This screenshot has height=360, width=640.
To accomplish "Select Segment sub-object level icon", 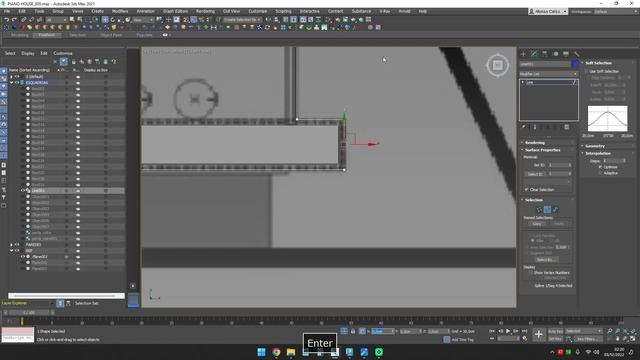I will coord(547,209).
